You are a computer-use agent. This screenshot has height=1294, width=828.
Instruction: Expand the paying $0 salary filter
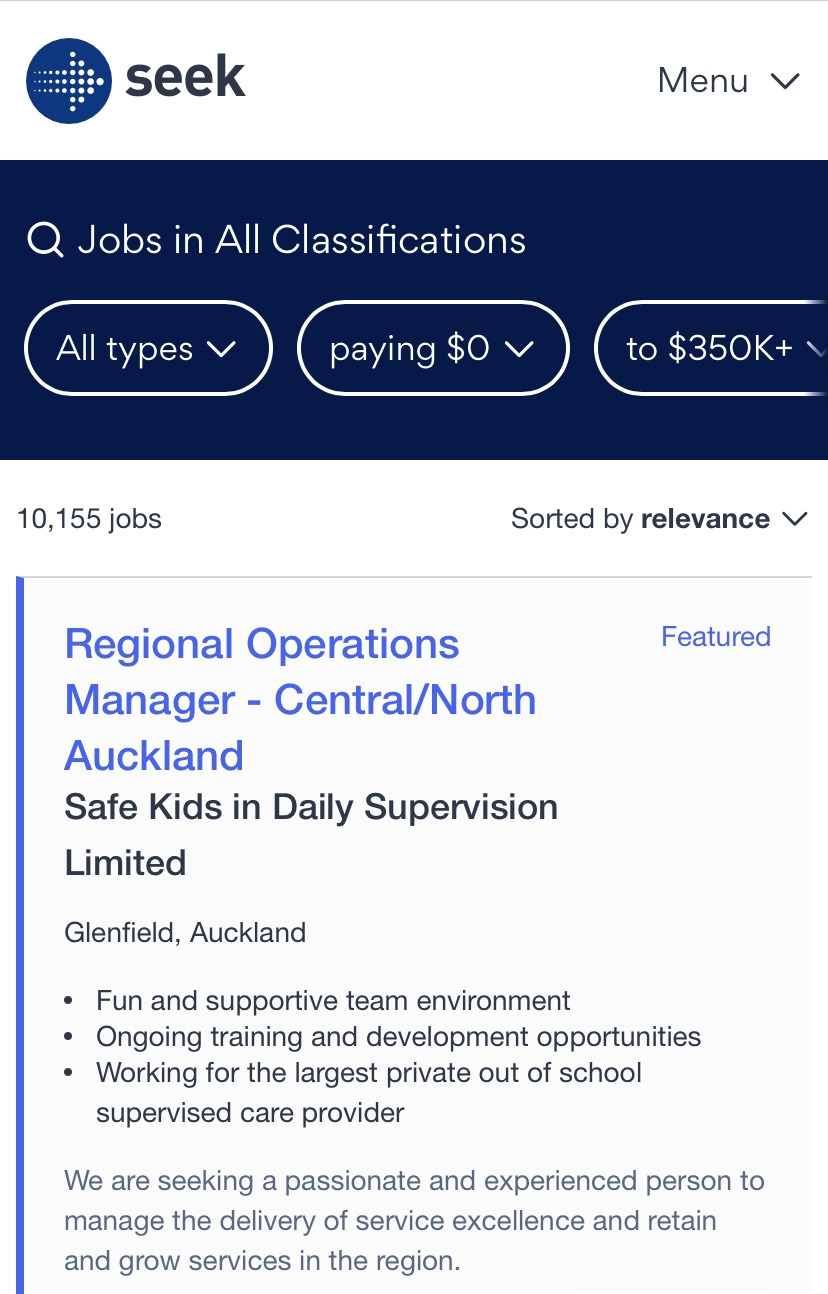[433, 348]
